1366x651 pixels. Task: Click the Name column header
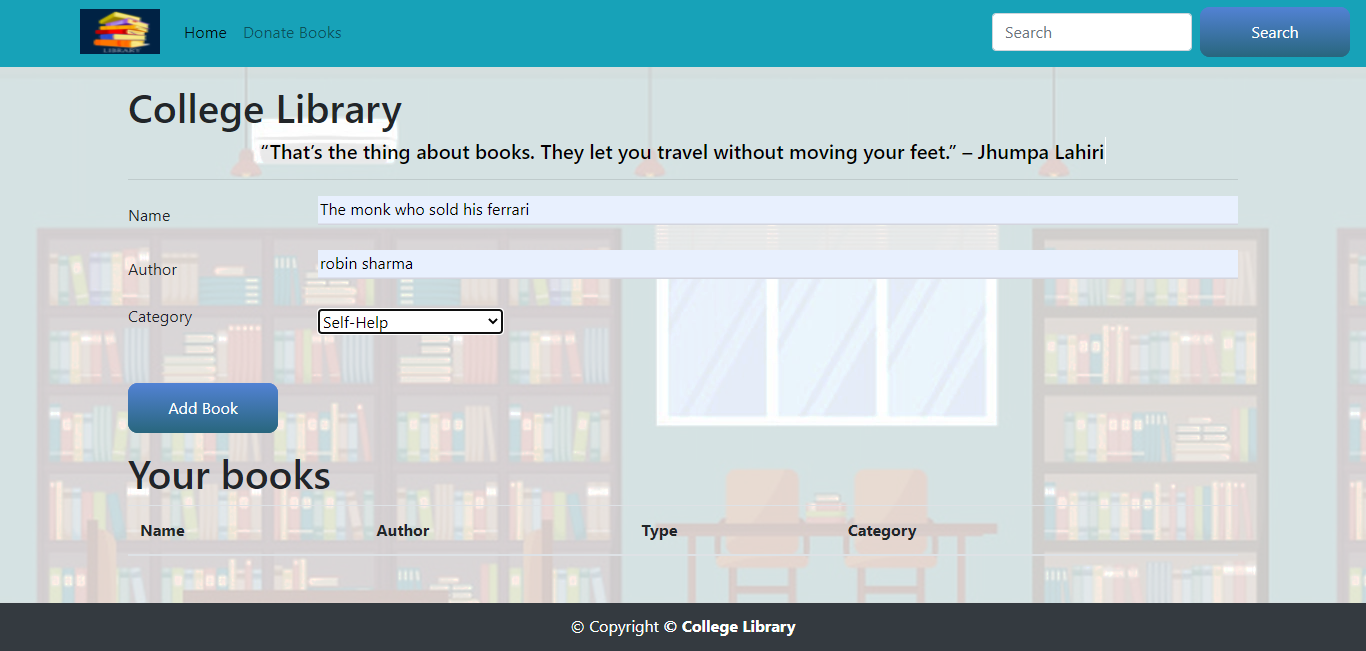(162, 531)
